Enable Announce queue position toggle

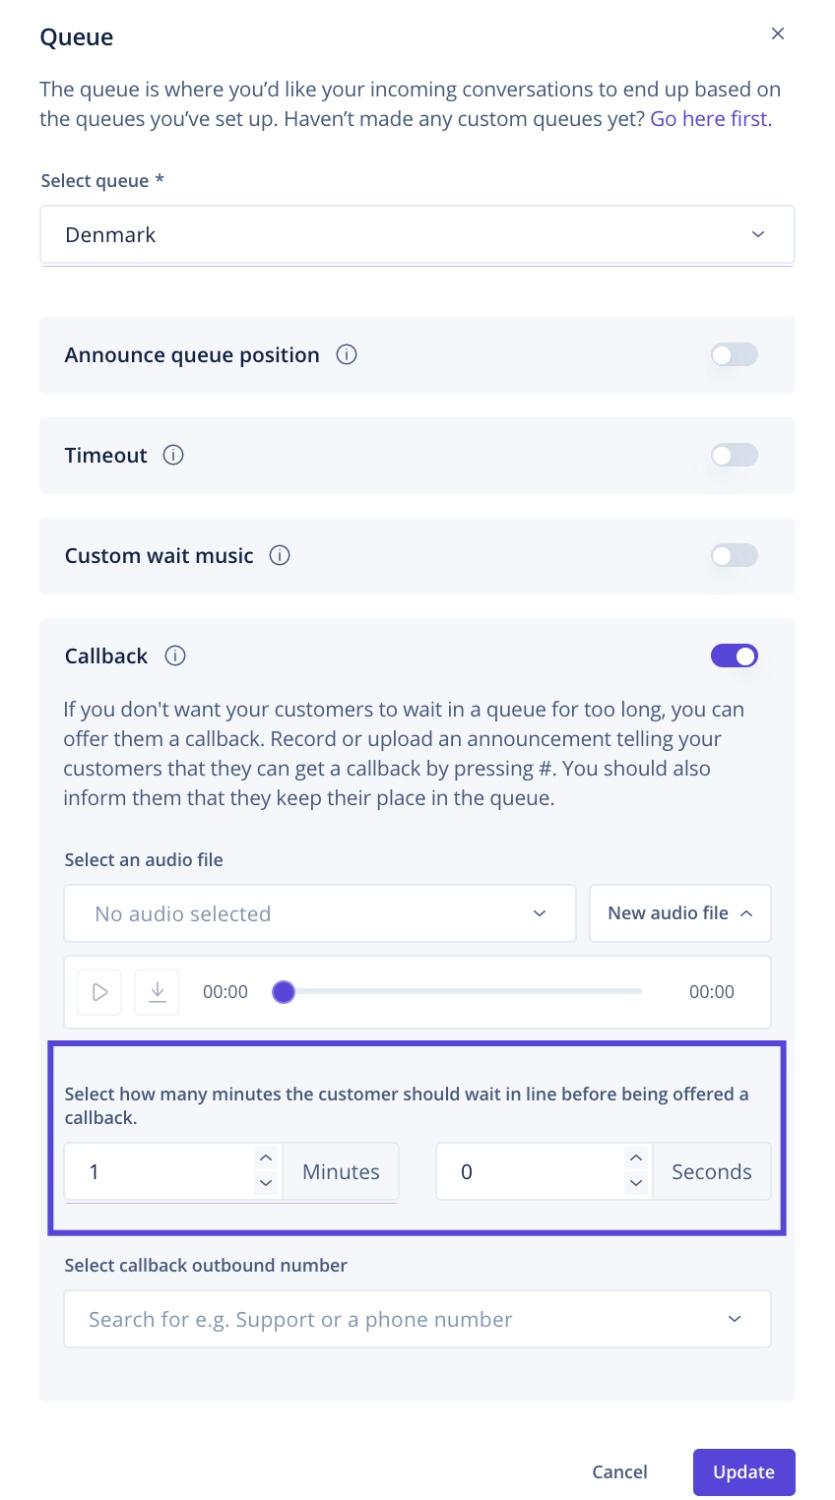(x=734, y=355)
